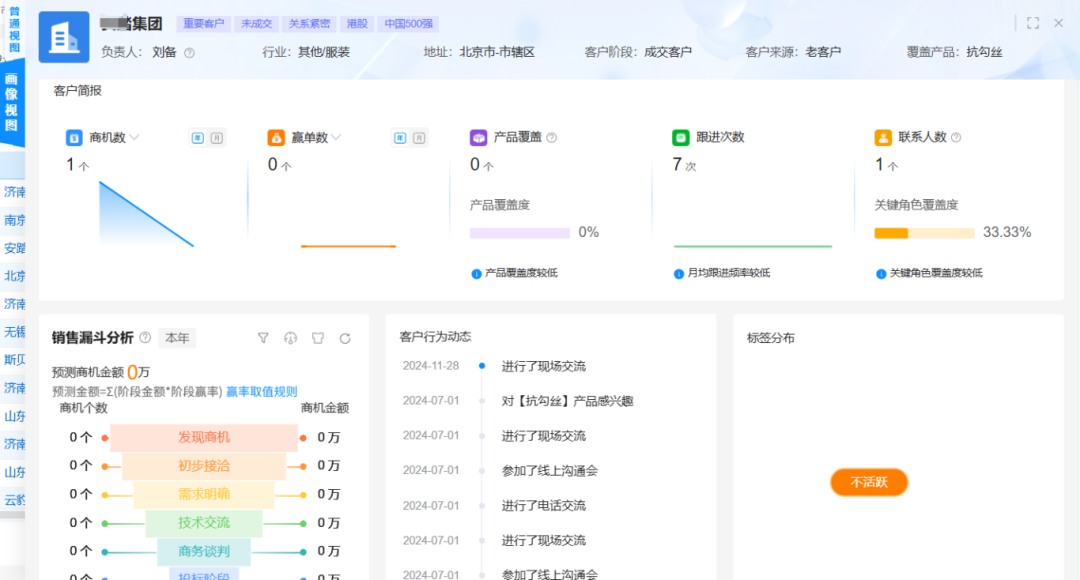The height and width of the screenshot is (580, 1080).
Task: Click the green 跟进次数 panel icon
Action: 680,137
